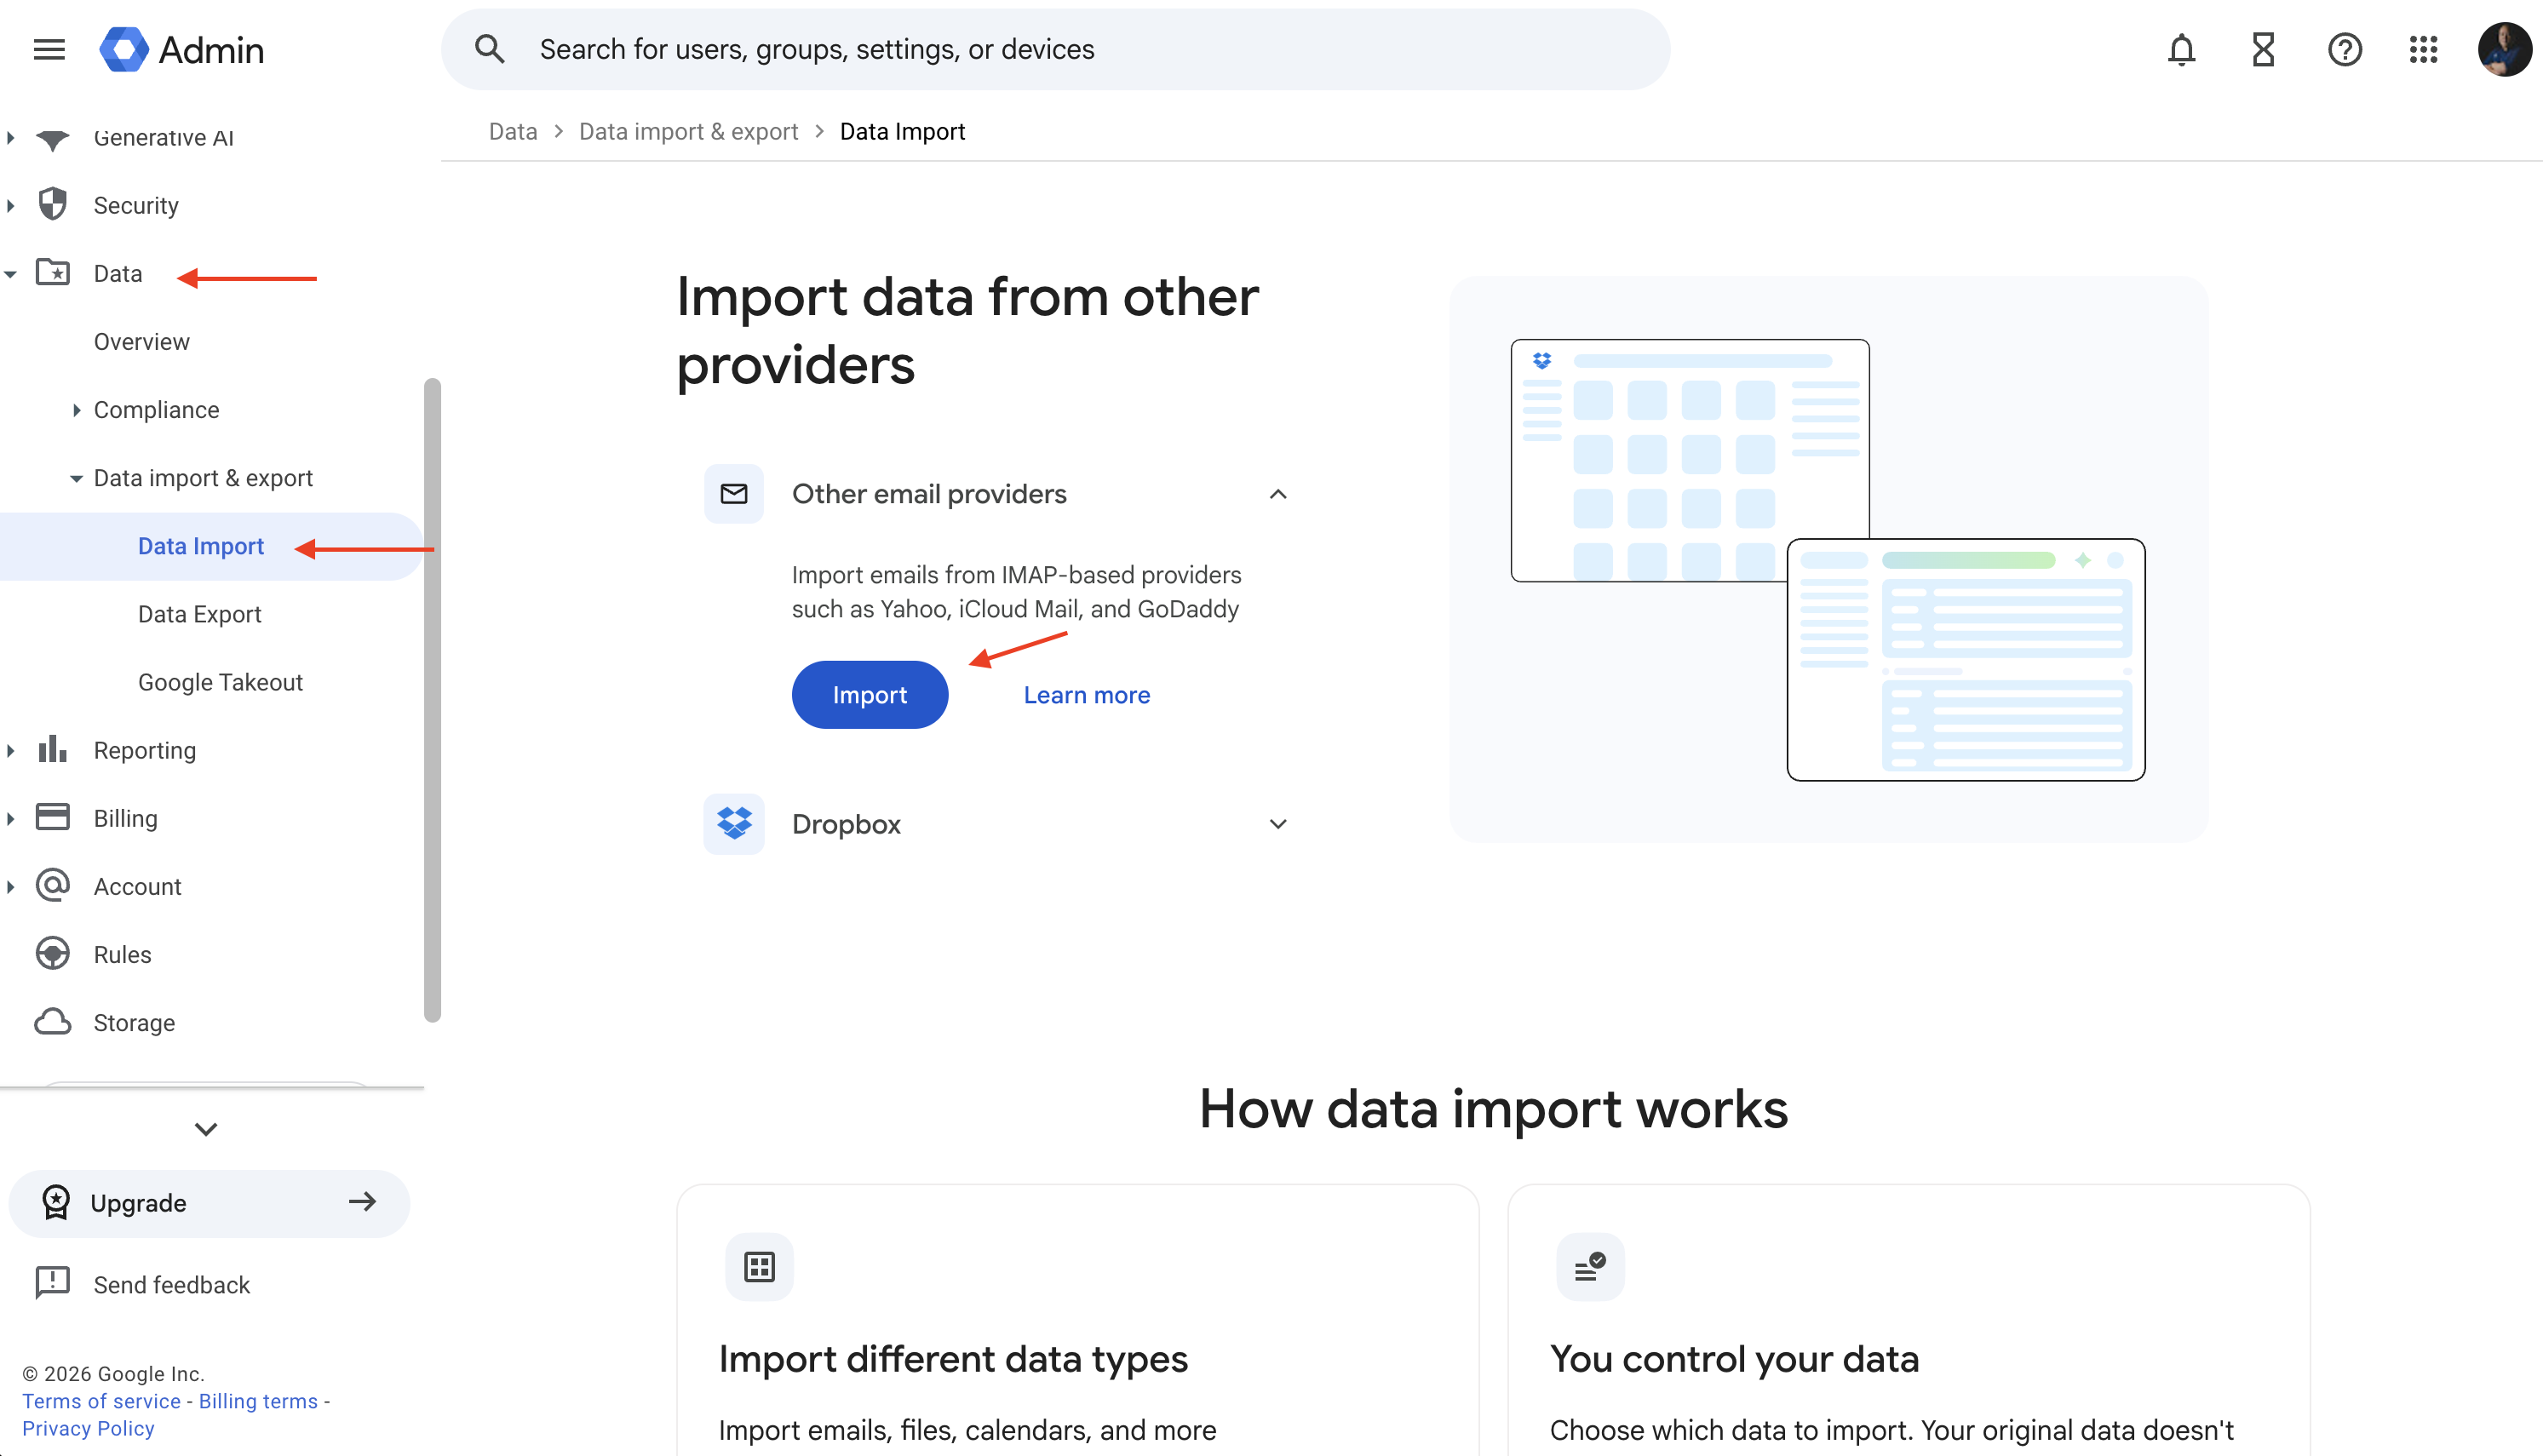Image resolution: width=2543 pixels, height=1456 pixels.
Task: Expand the Security menu arrow
Action: (x=11, y=206)
